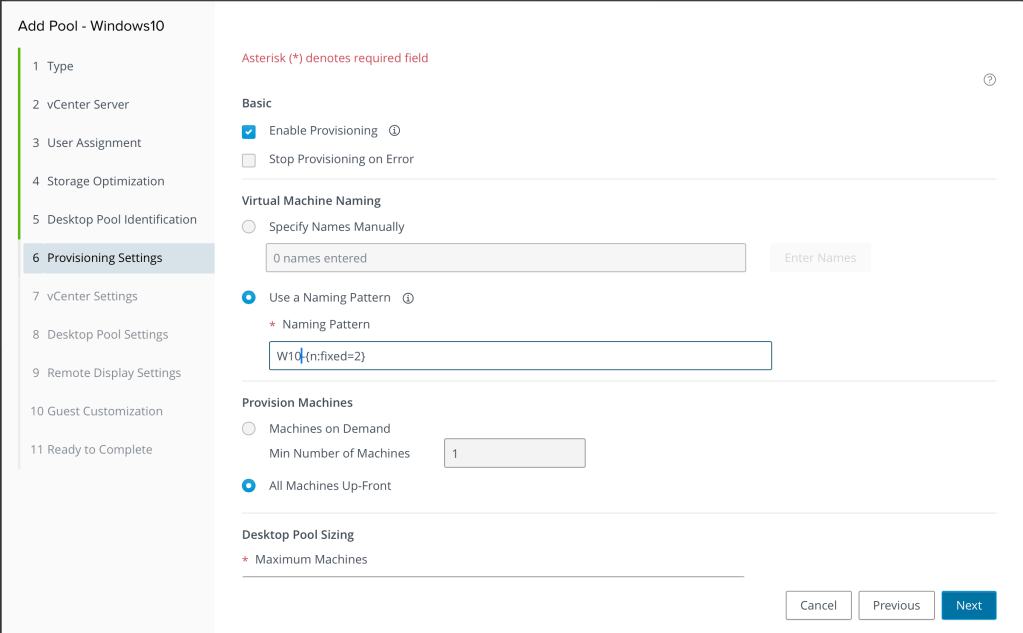Select Use a Naming Pattern option
The image size is (1023, 633).
249,298
